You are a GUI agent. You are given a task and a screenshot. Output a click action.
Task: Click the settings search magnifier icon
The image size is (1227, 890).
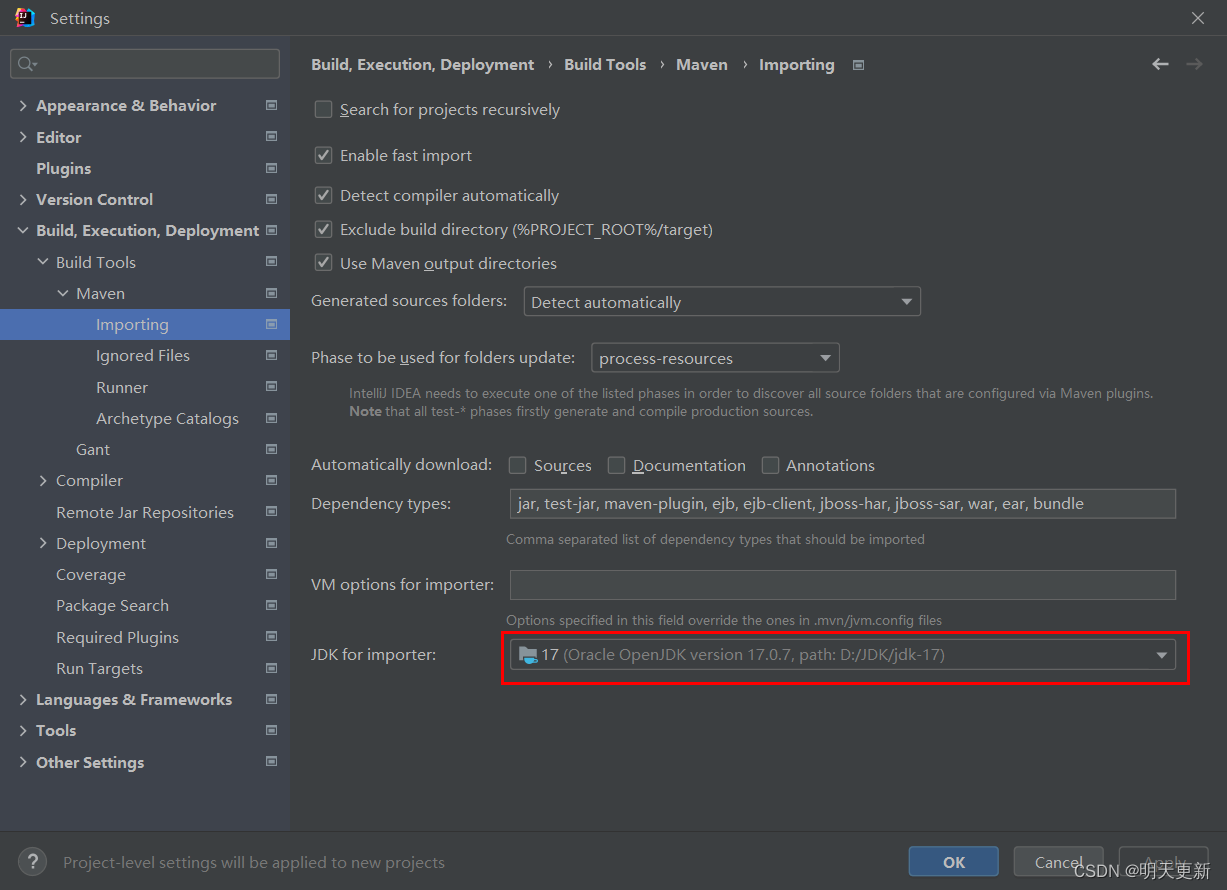pos(27,64)
